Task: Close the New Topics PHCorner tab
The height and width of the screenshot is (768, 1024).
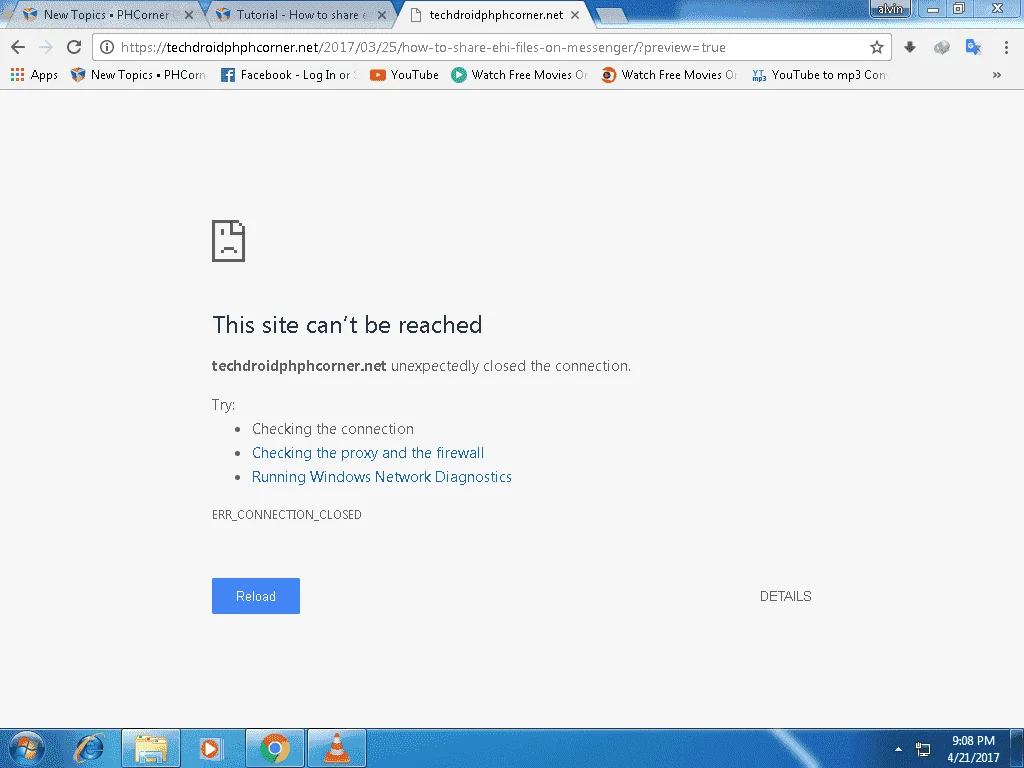Action: (189, 14)
